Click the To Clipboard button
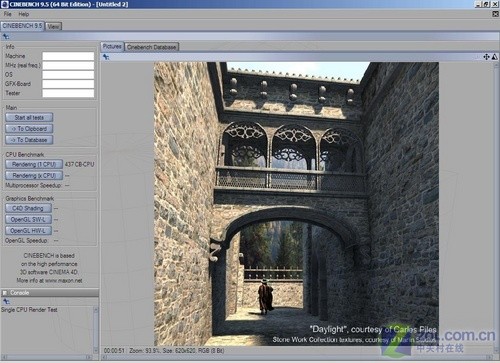Image resolution: width=500 pixels, height=363 pixels. point(29,129)
